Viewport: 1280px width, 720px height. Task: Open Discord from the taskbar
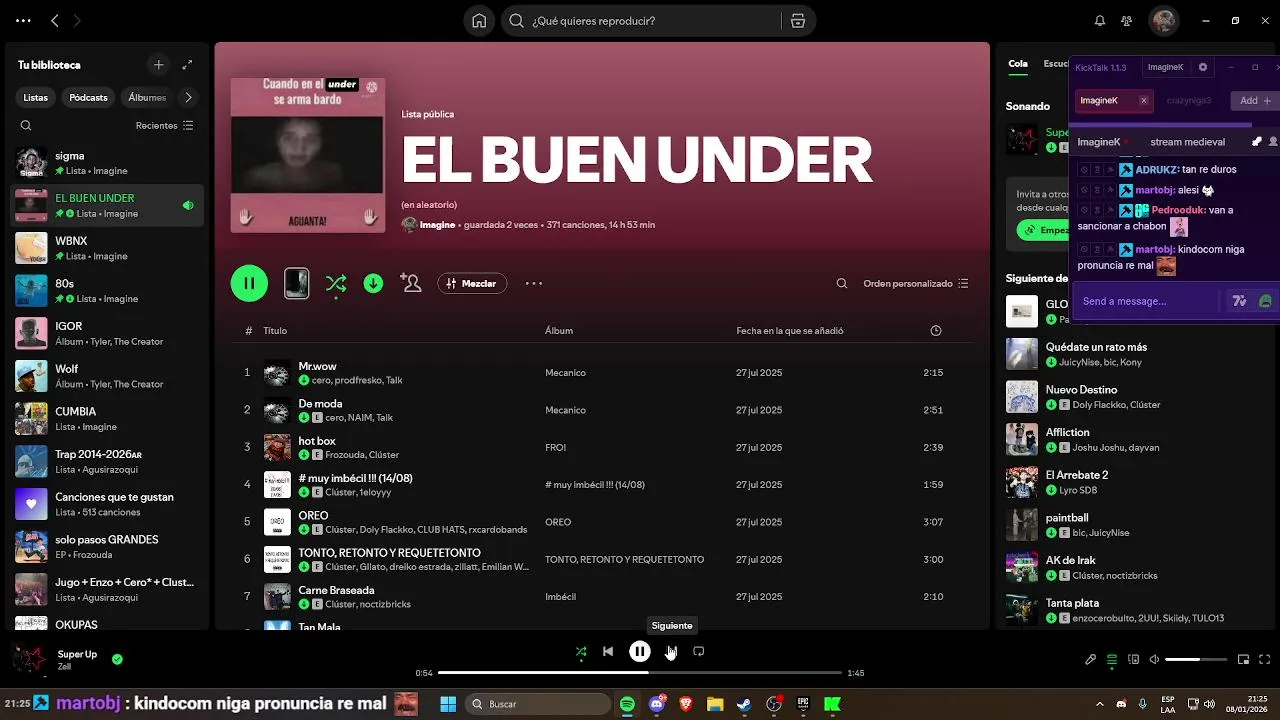coord(657,704)
